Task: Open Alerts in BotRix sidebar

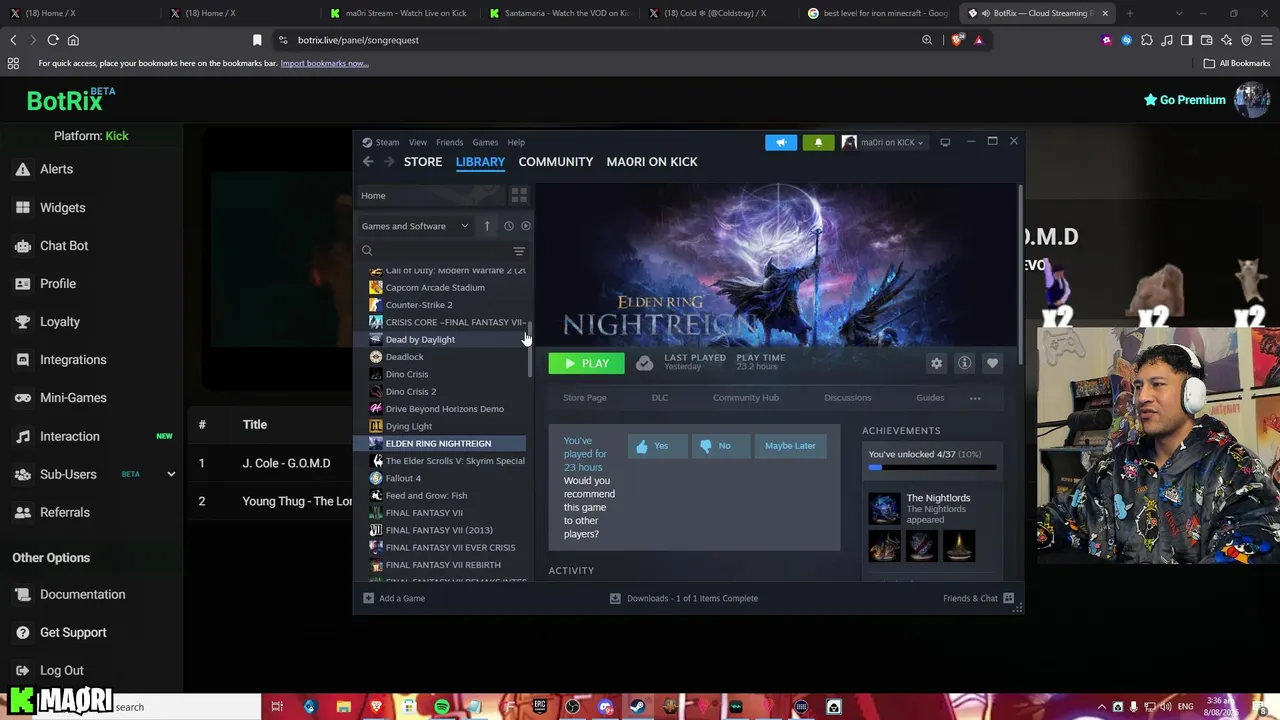Action: [x=56, y=169]
